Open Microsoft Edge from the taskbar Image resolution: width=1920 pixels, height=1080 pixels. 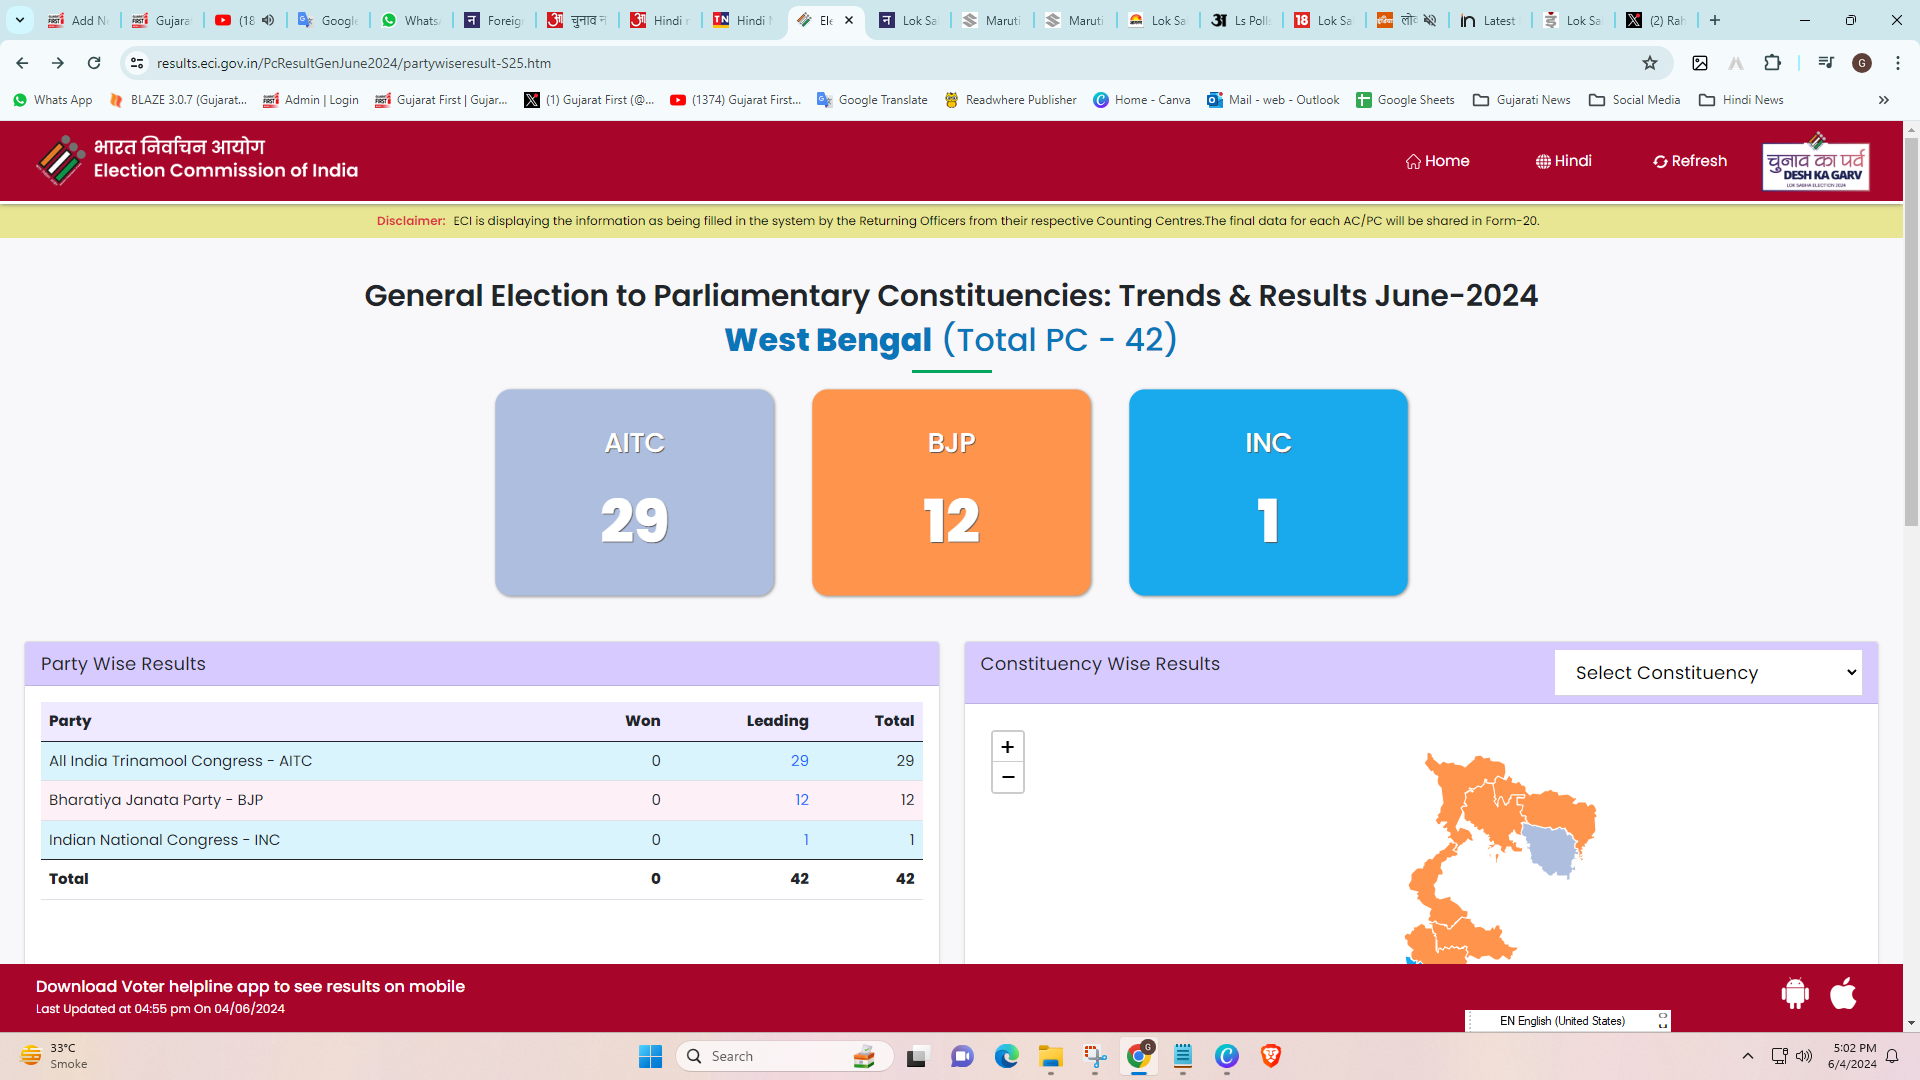click(1007, 1056)
